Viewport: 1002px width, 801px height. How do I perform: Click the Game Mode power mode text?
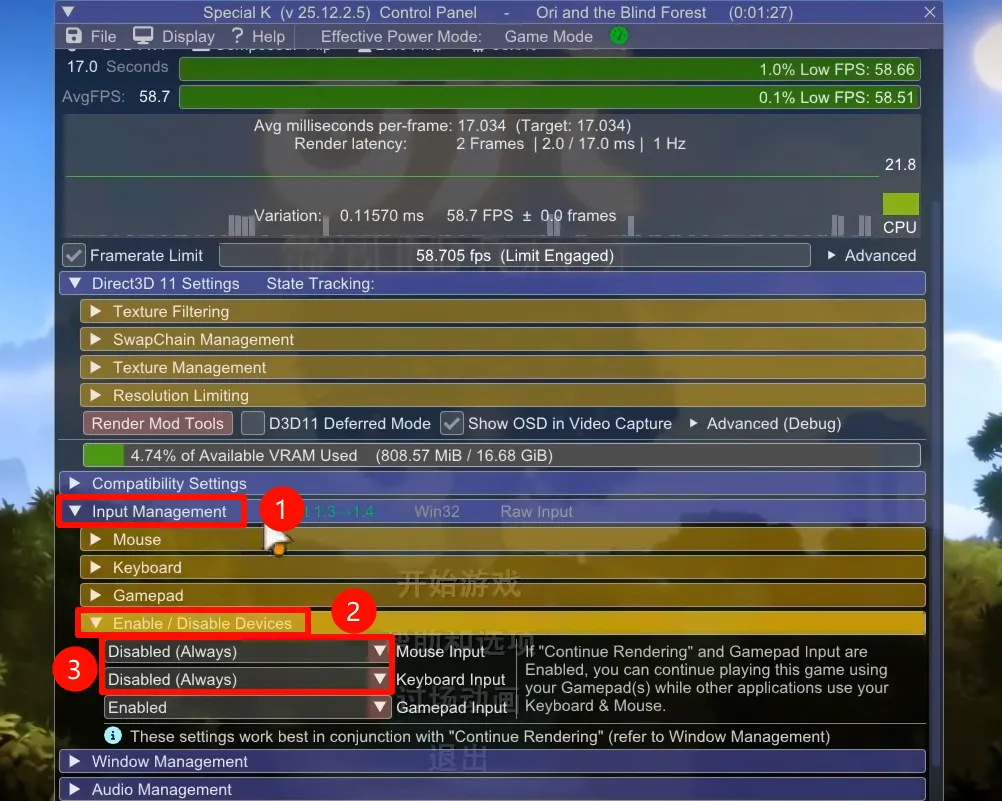click(x=548, y=36)
